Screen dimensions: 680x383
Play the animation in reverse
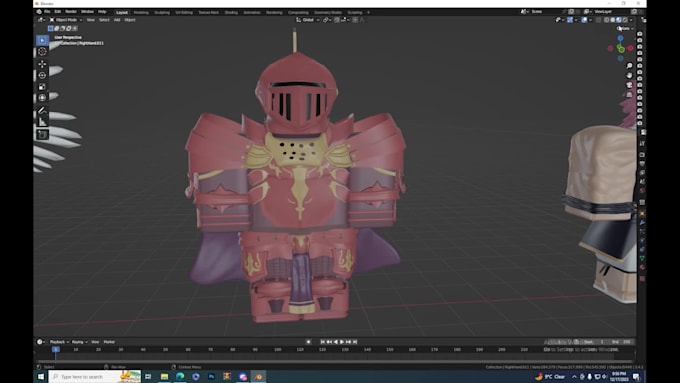coord(335,342)
